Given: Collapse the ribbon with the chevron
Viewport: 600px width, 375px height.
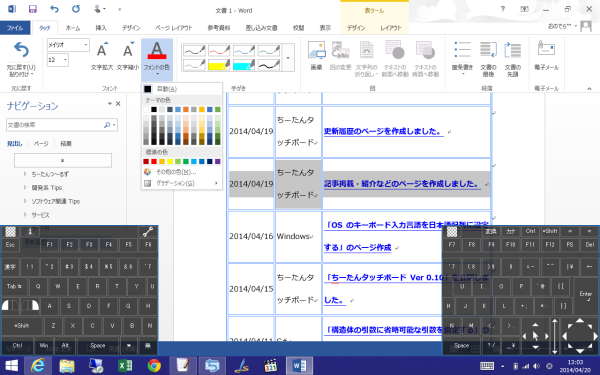Looking at the screenshot, I should coord(589,88).
